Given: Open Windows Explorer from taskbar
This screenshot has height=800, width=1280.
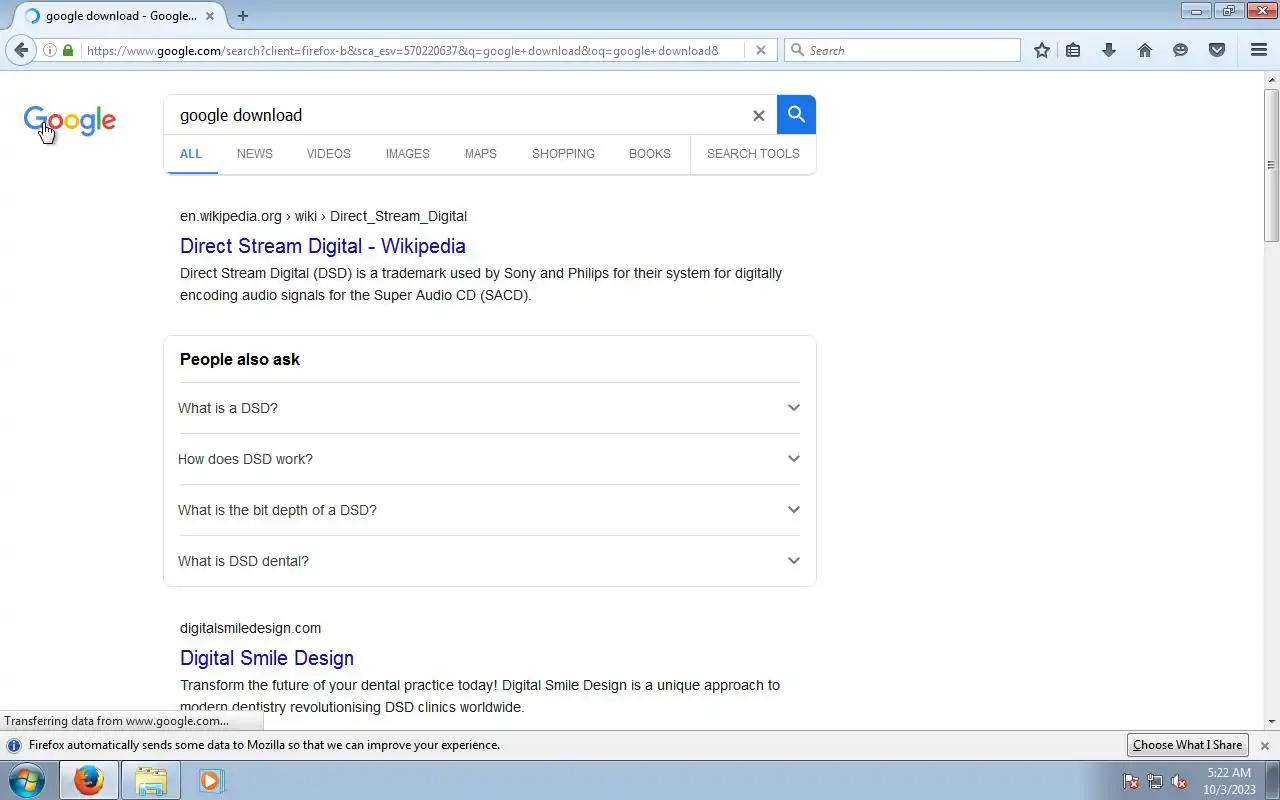Looking at the screenshot, I should coord(151,780).
